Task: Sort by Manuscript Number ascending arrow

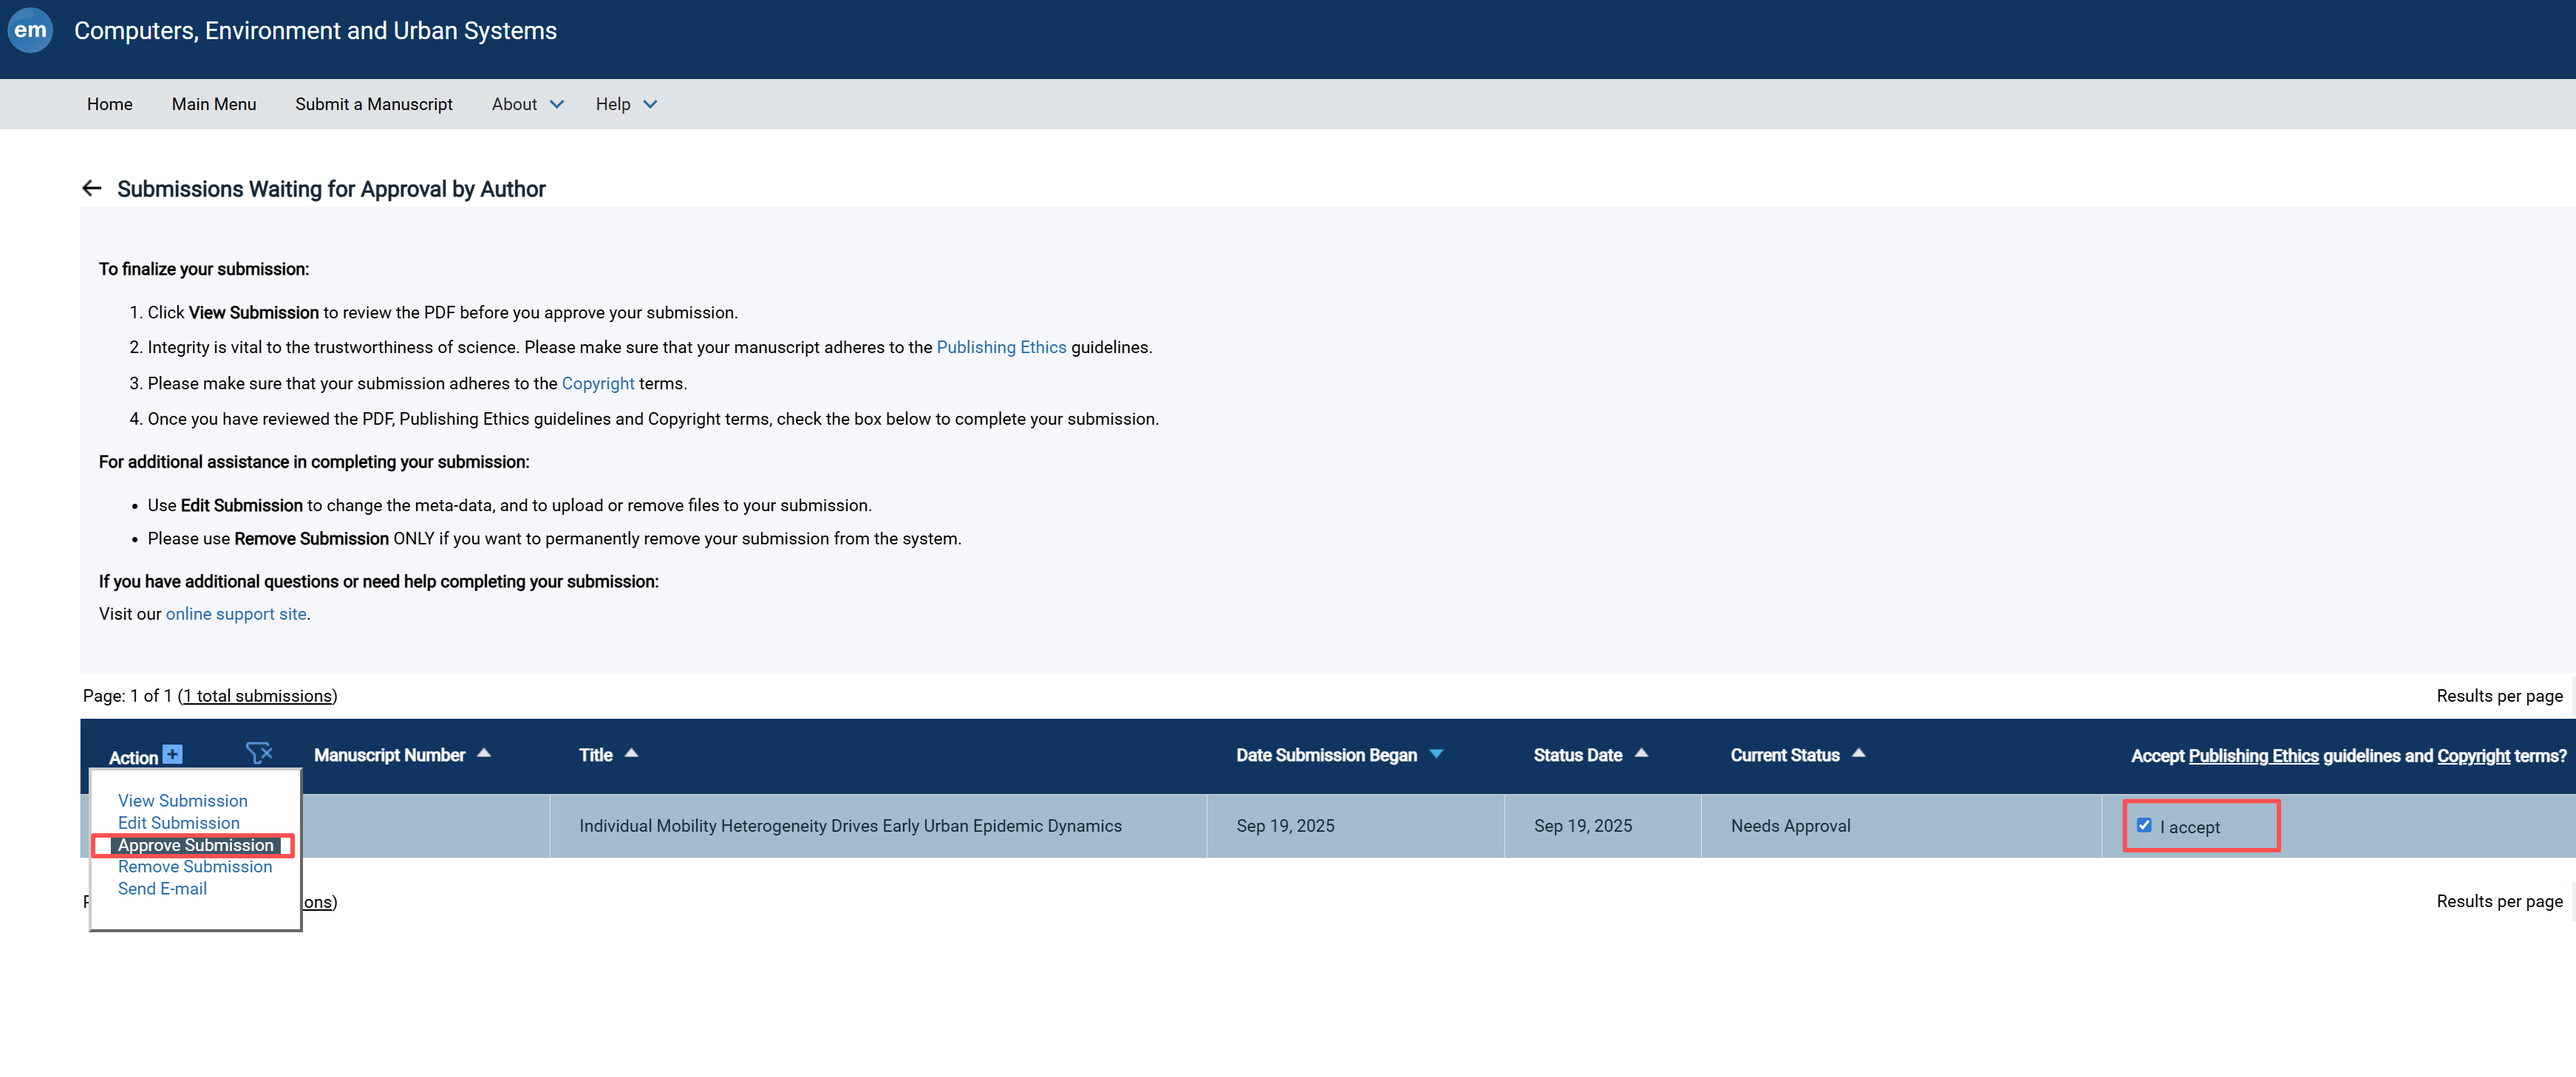Action: pos(484,753)
